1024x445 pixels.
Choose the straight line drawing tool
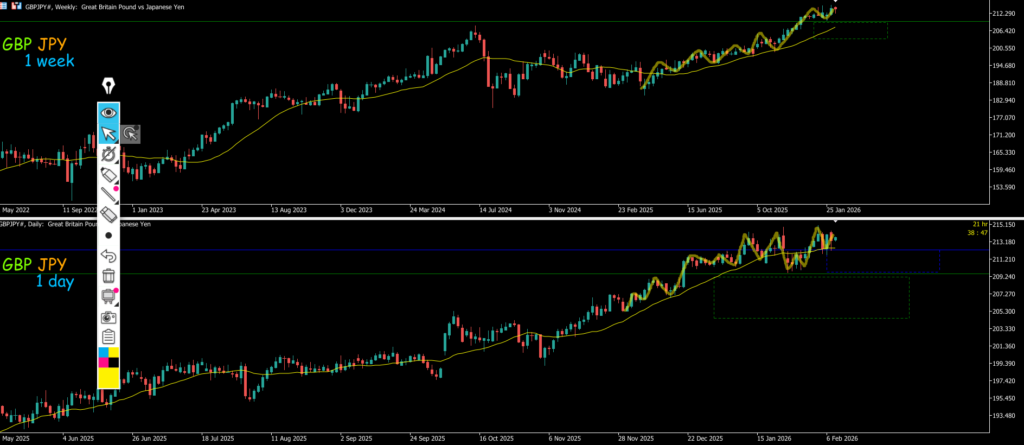coord(108,194)
